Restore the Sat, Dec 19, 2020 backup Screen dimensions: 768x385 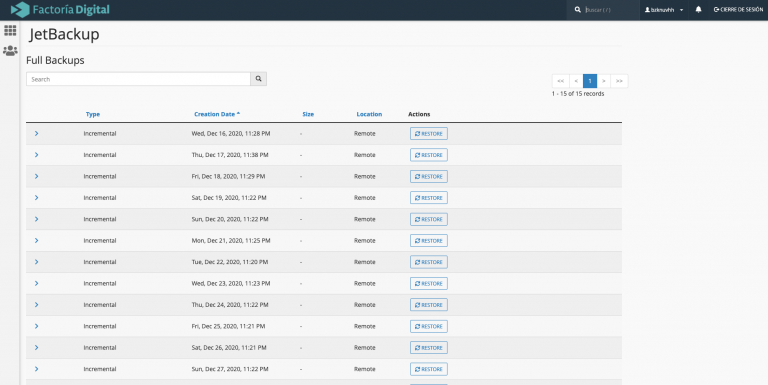click(429, 198)
